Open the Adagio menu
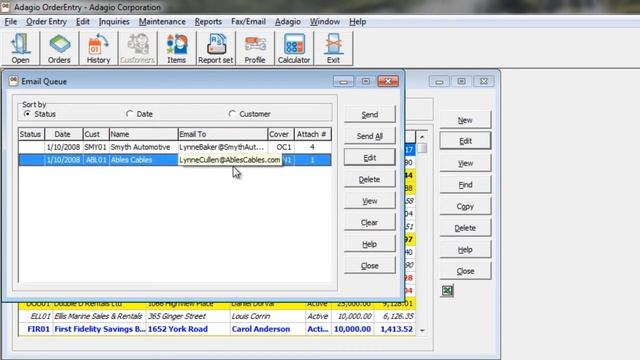 coord(288,22)
